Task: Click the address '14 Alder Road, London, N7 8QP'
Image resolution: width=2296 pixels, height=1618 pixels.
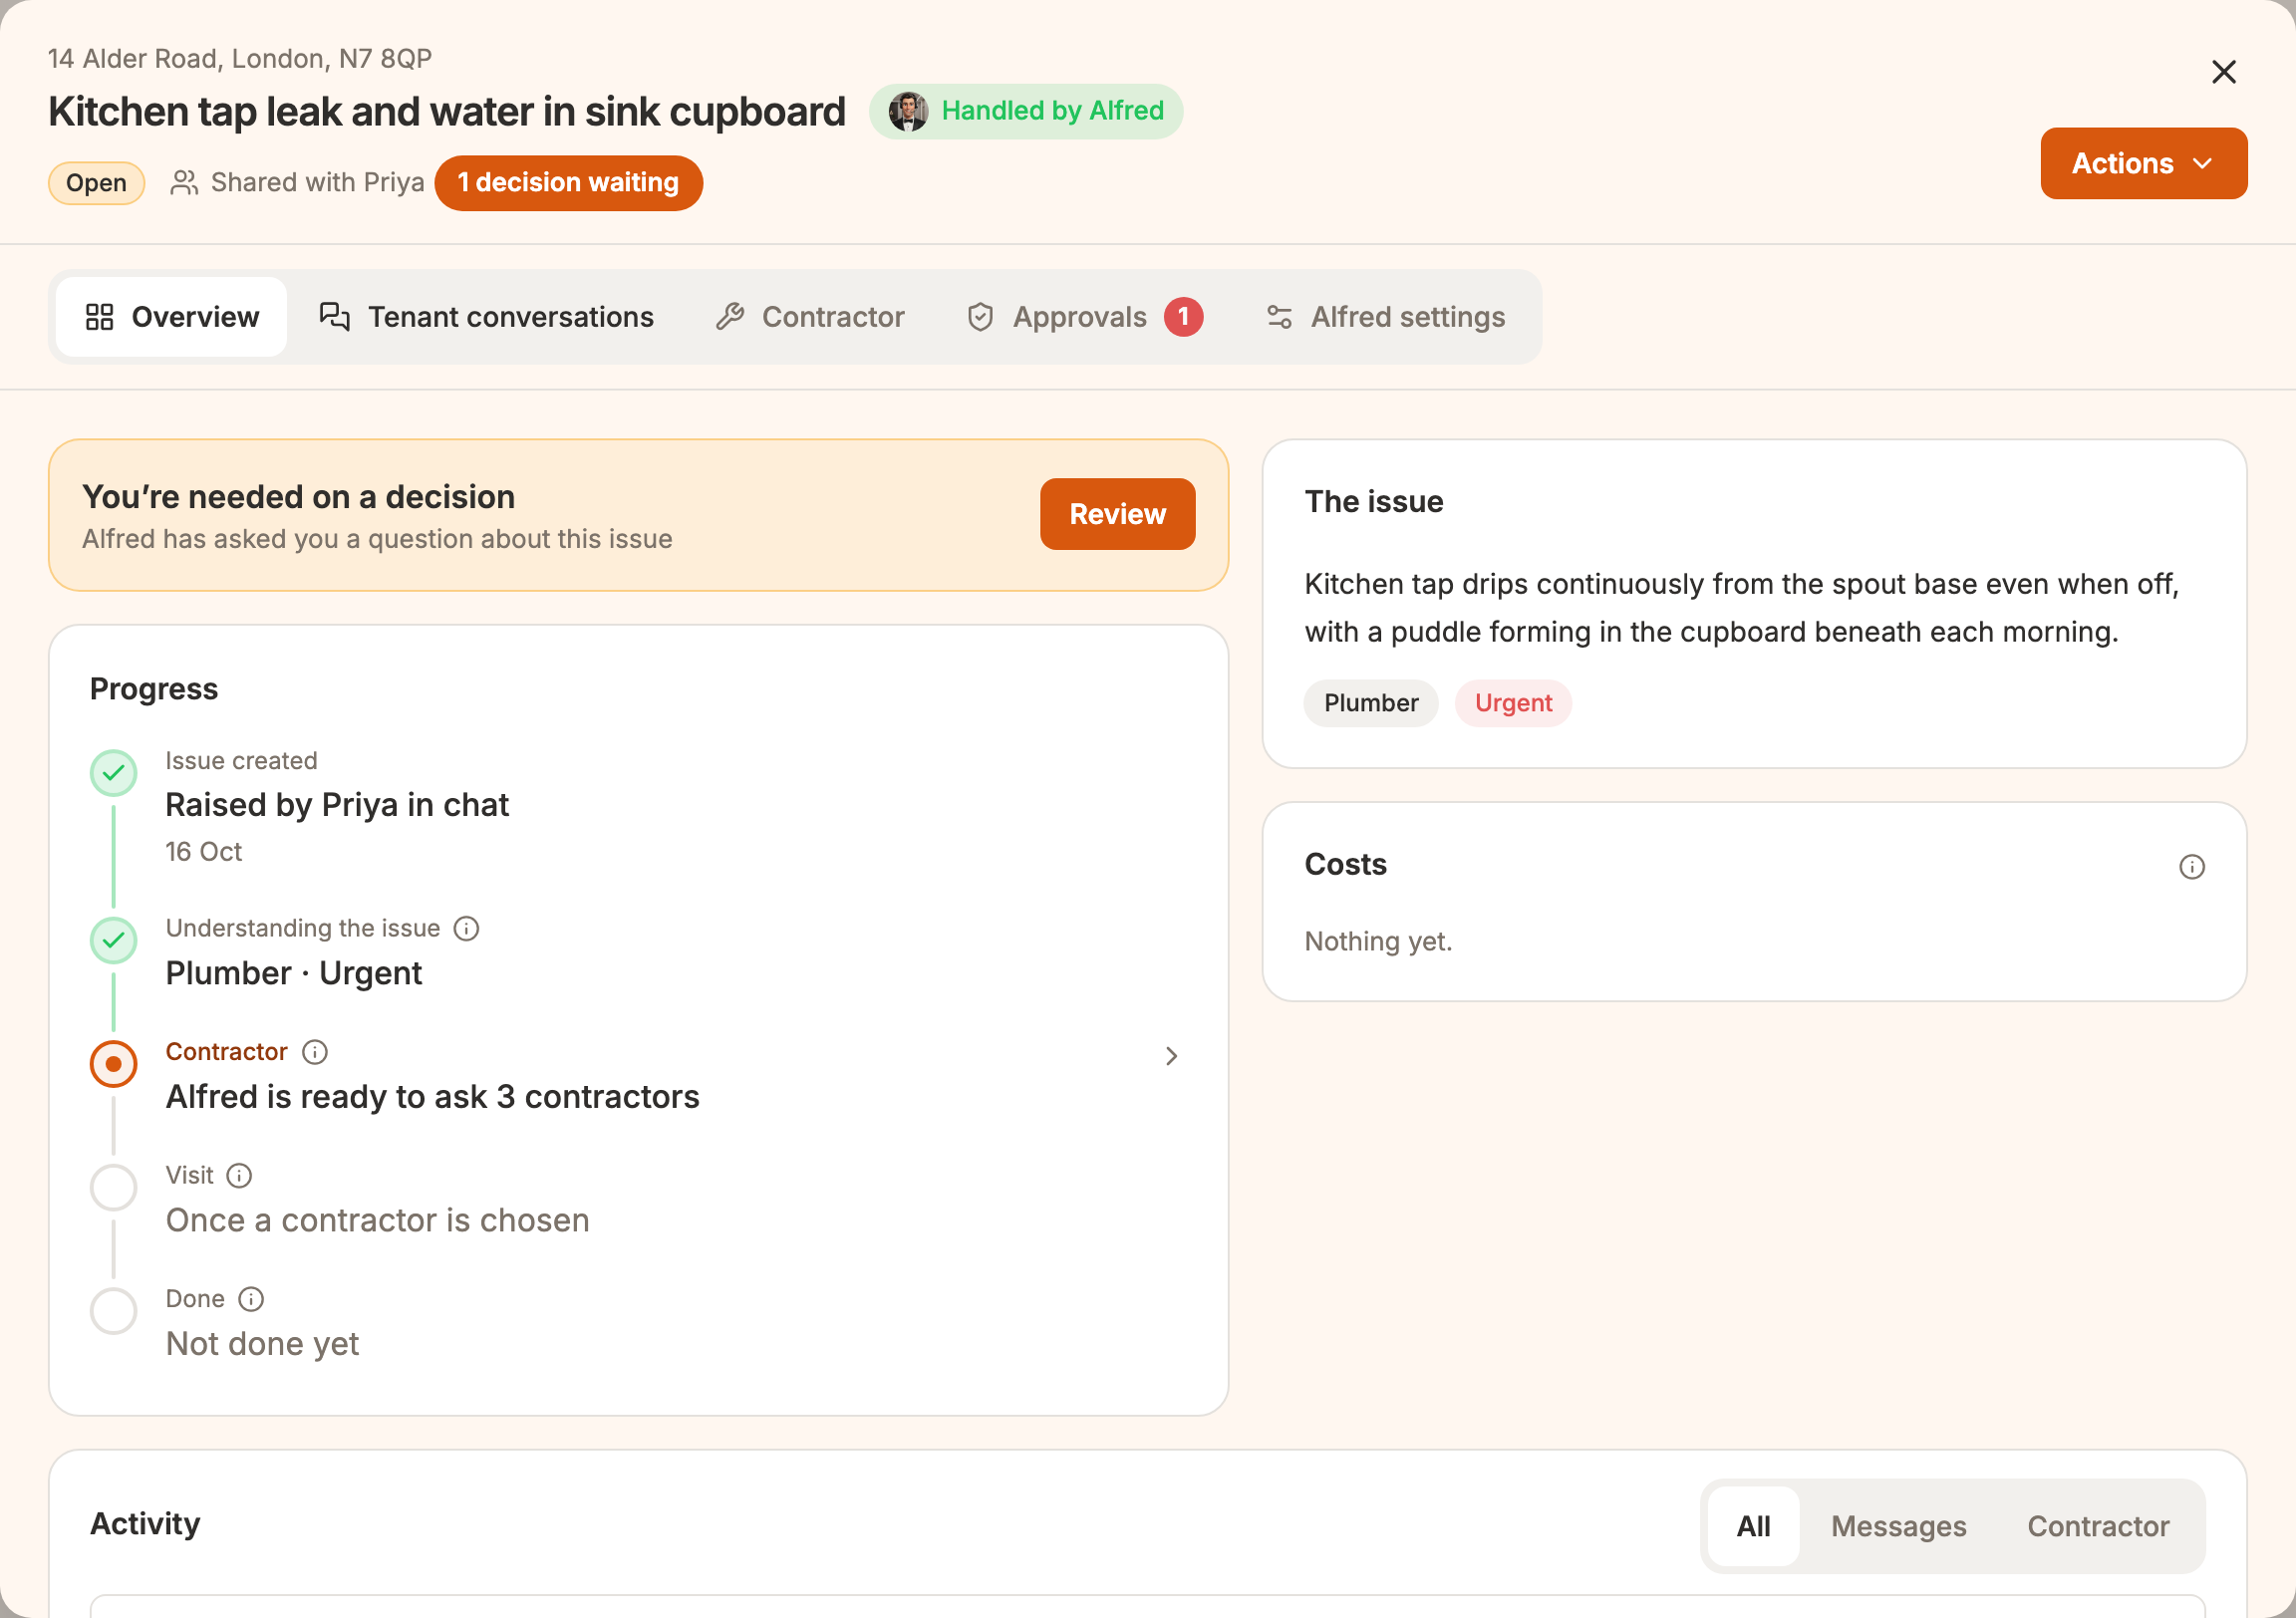Action: (x=240, y=58)
